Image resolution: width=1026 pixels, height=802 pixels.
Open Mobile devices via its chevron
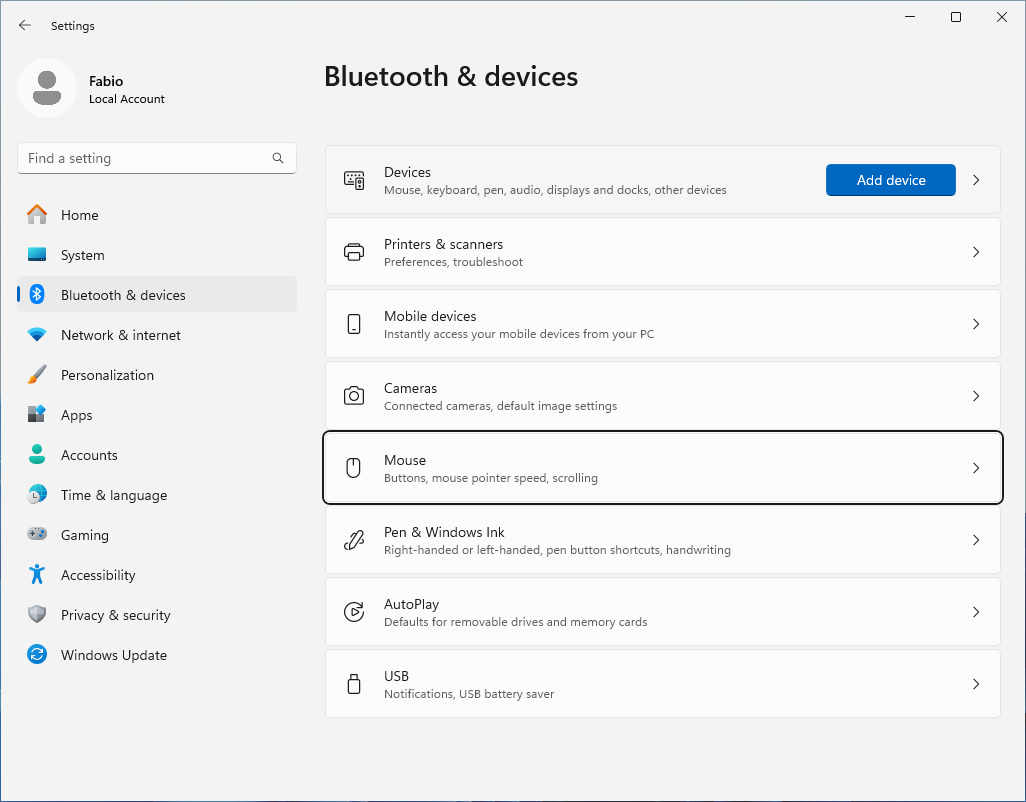(976, 324)
